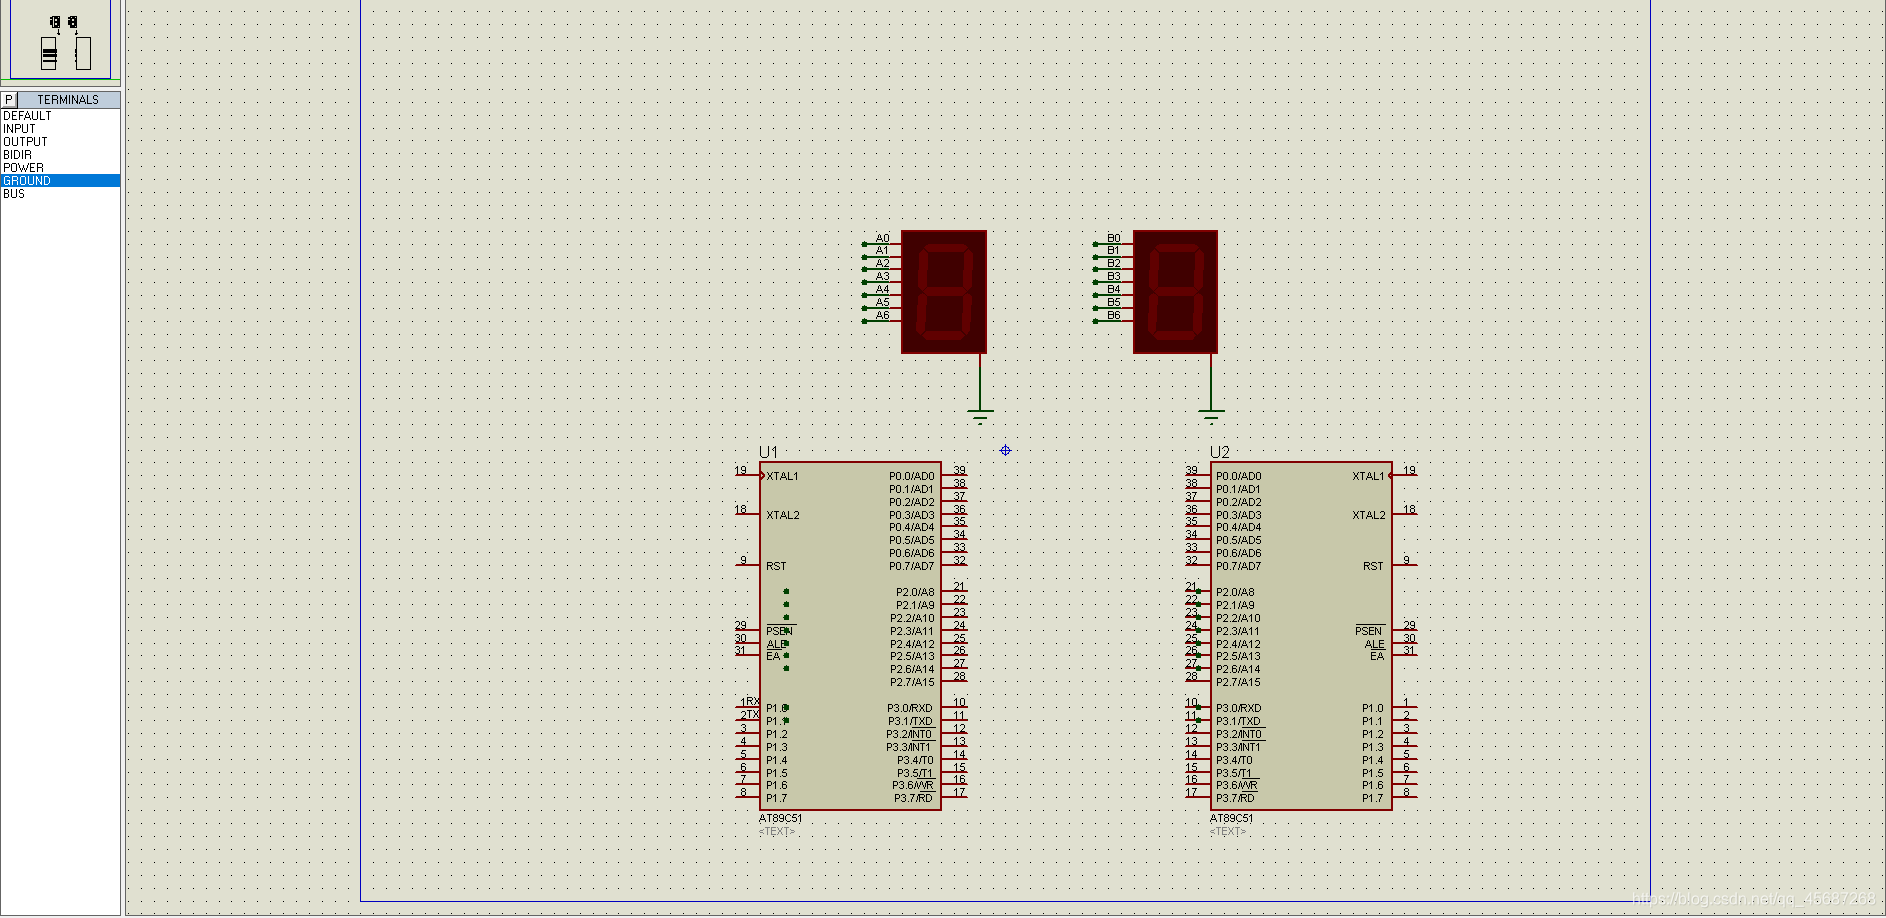
Task: Click wire label B6 on right display
Action: point(1114,315)
